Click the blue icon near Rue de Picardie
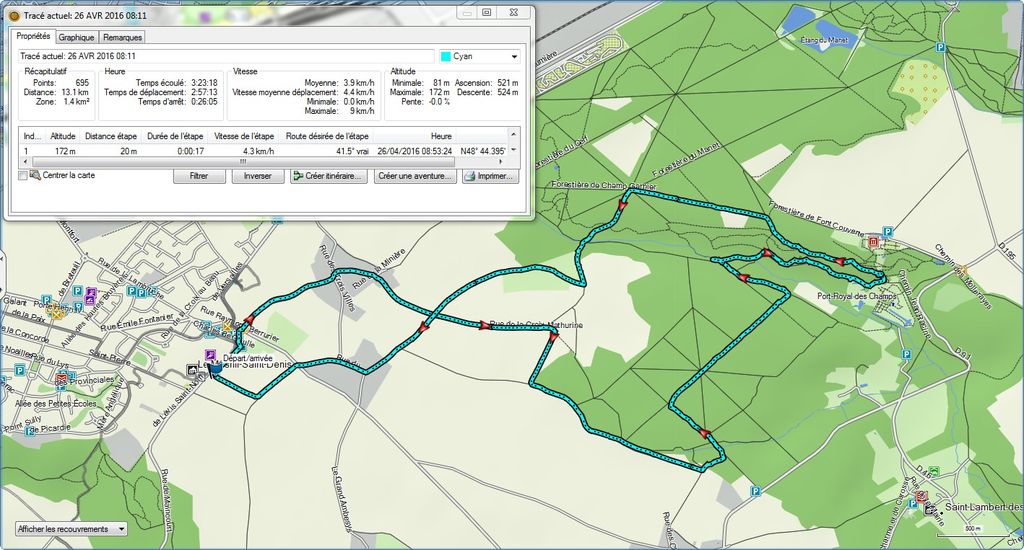 click(29, 431)
